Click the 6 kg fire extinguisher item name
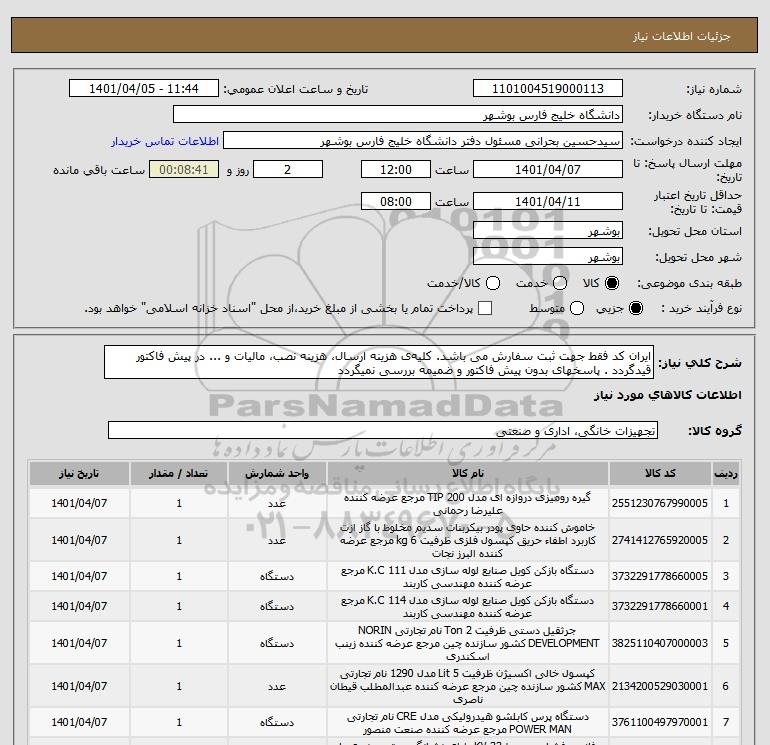Image resolution: width=770 pixels, height=745 pixels. tap(468, 540)
